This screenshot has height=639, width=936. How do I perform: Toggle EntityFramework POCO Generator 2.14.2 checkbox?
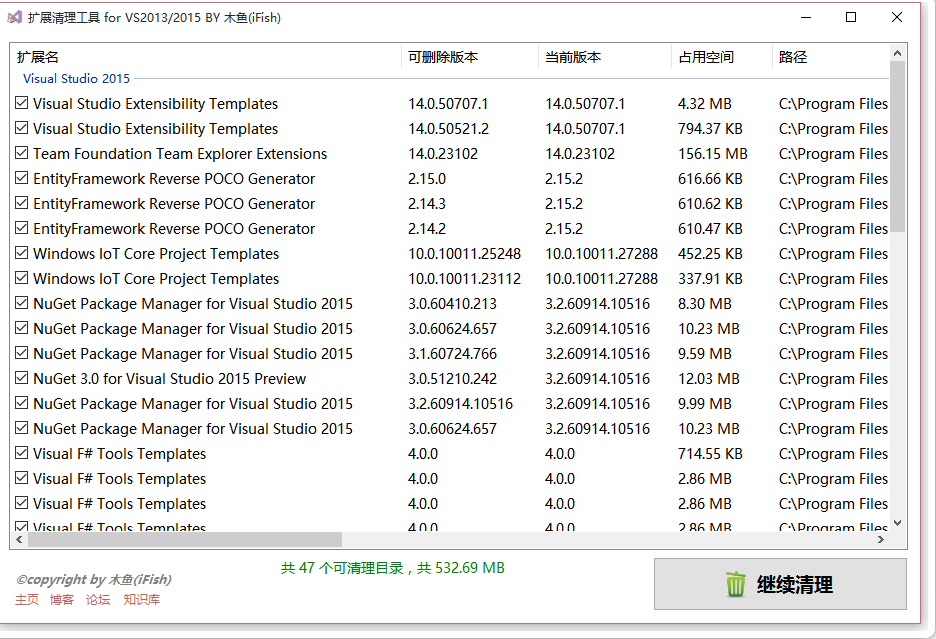click(21, 228)
